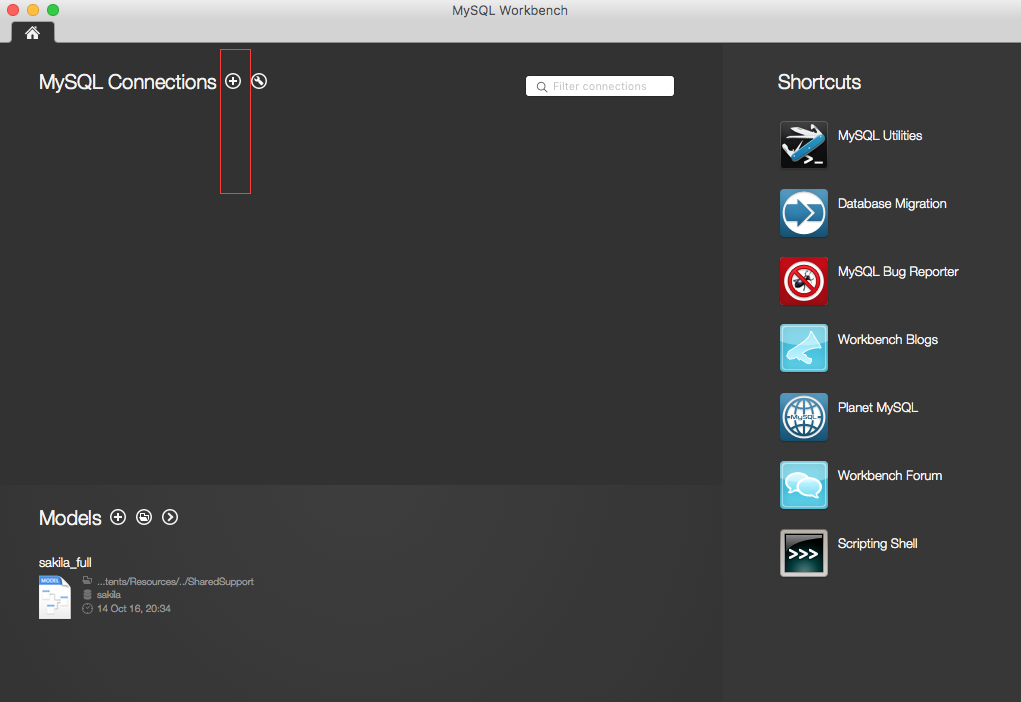Click the 14 Oct 16, 20:34 timestamp
Screen dimensions: 1021x702
point(133,608)
